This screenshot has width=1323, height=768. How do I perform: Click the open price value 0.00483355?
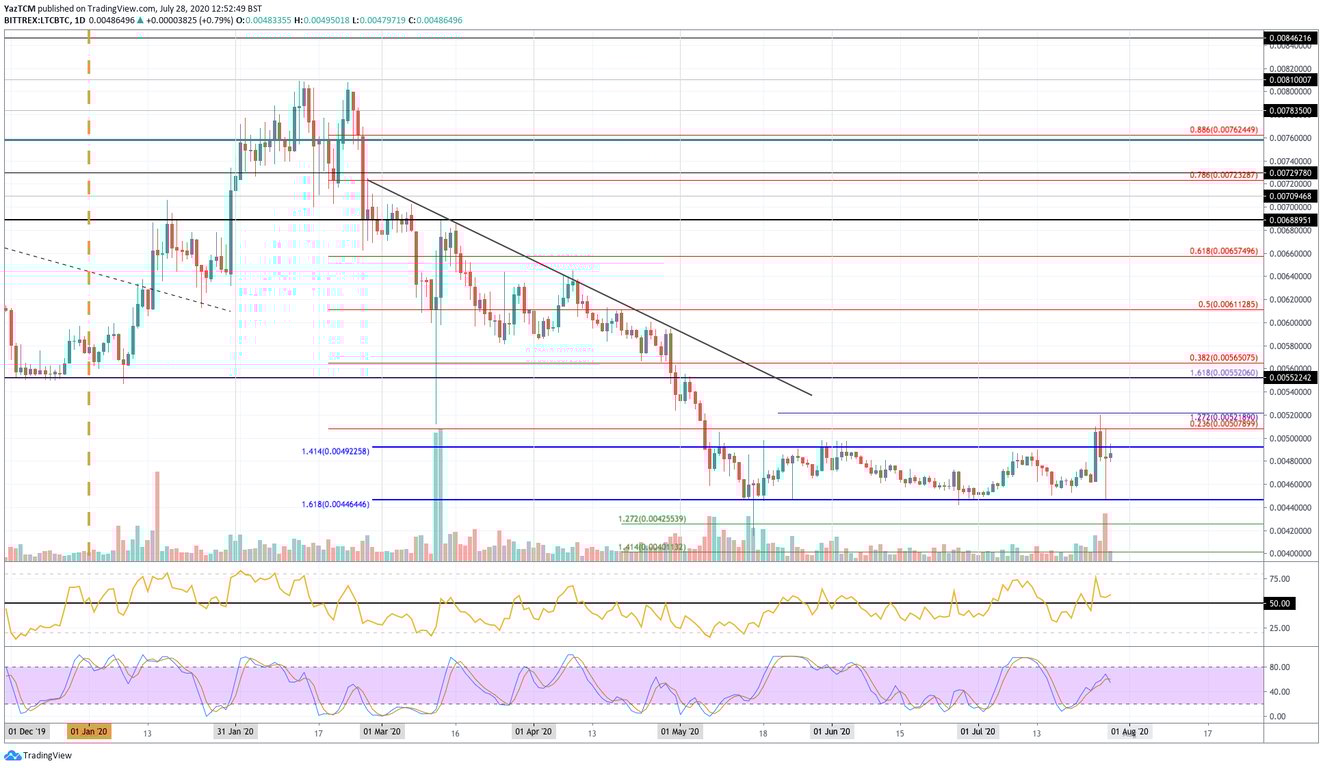tap(270, 18)
